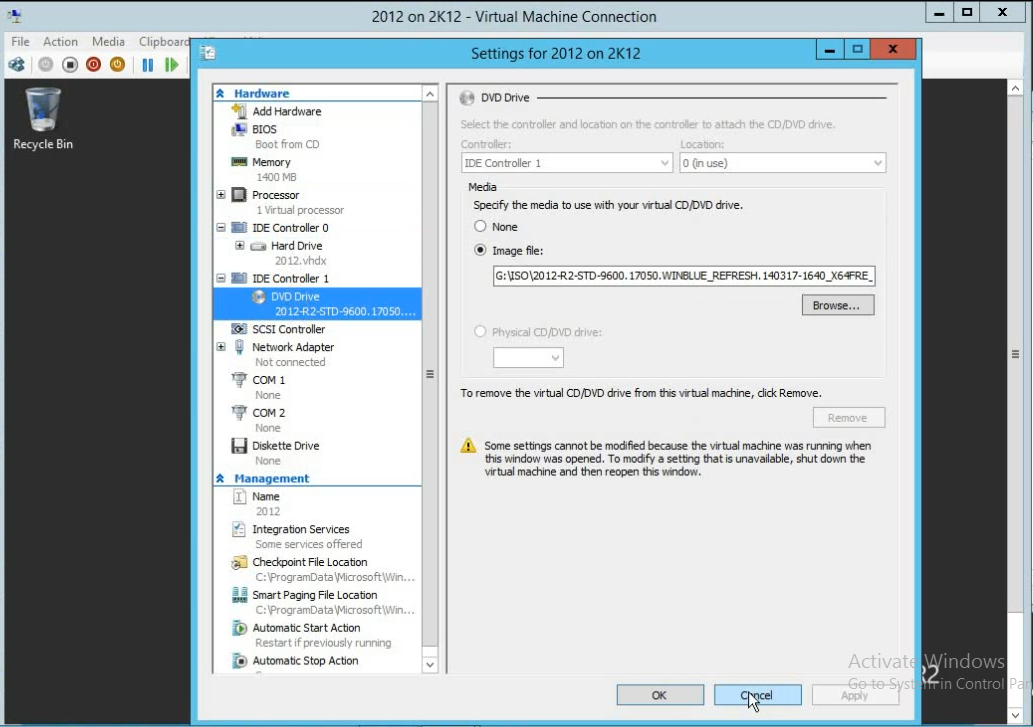The height and width of the screenshot is (727, 1033).
Task: Click the green Reset icon in the toolbar
Action: (x=171, y=65)
